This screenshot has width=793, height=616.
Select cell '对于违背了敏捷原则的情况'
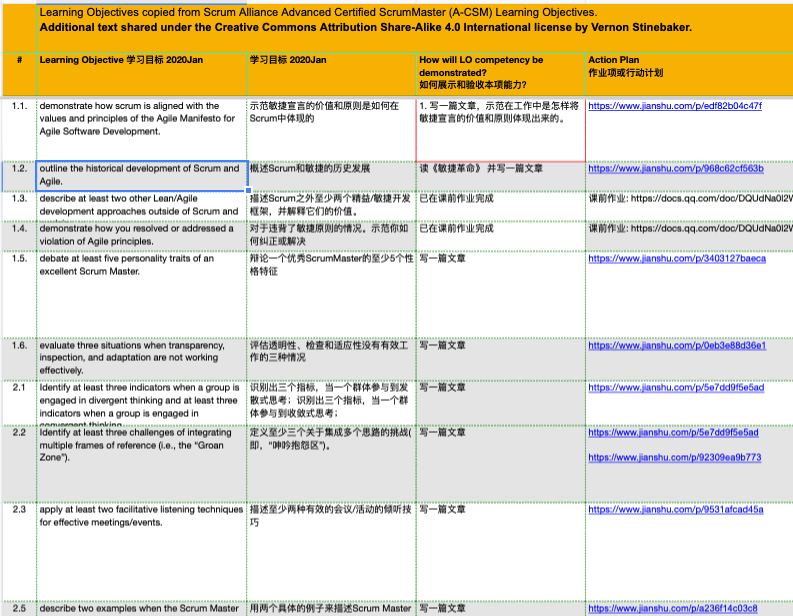[331, 236]
